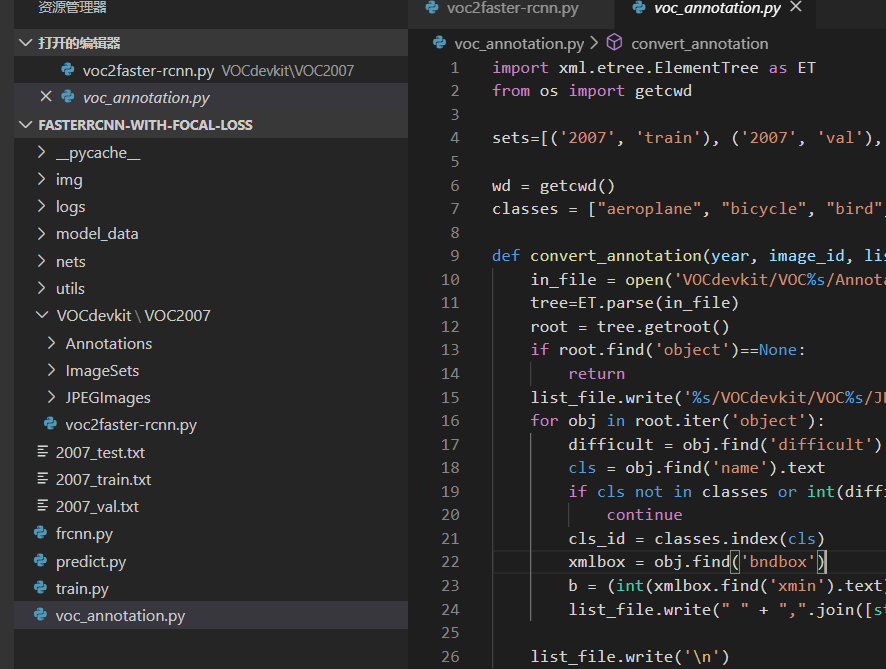This screenshot has height=669, width=886.
Task: Collapse the VOCdevkit \ VOC2007 folder
Action: 41,315
